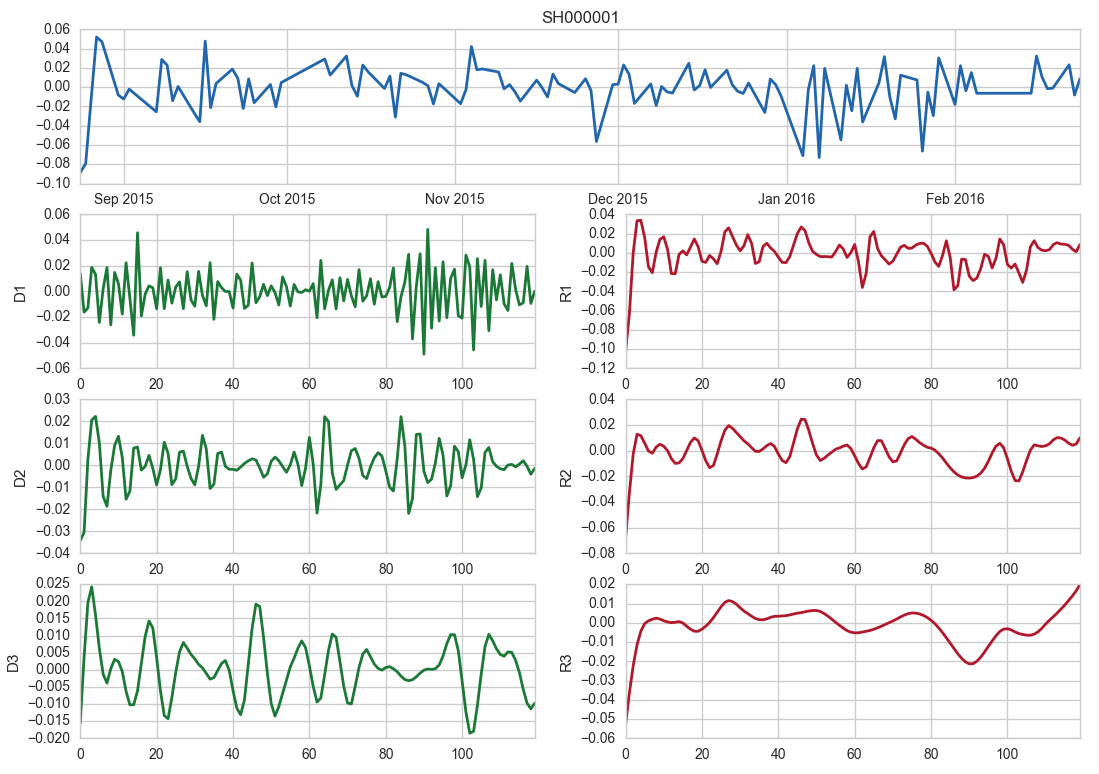Viewport: 1099px width, 774px height.
Task: Click the SH000001 chart title
Action: tap(580, 18)
